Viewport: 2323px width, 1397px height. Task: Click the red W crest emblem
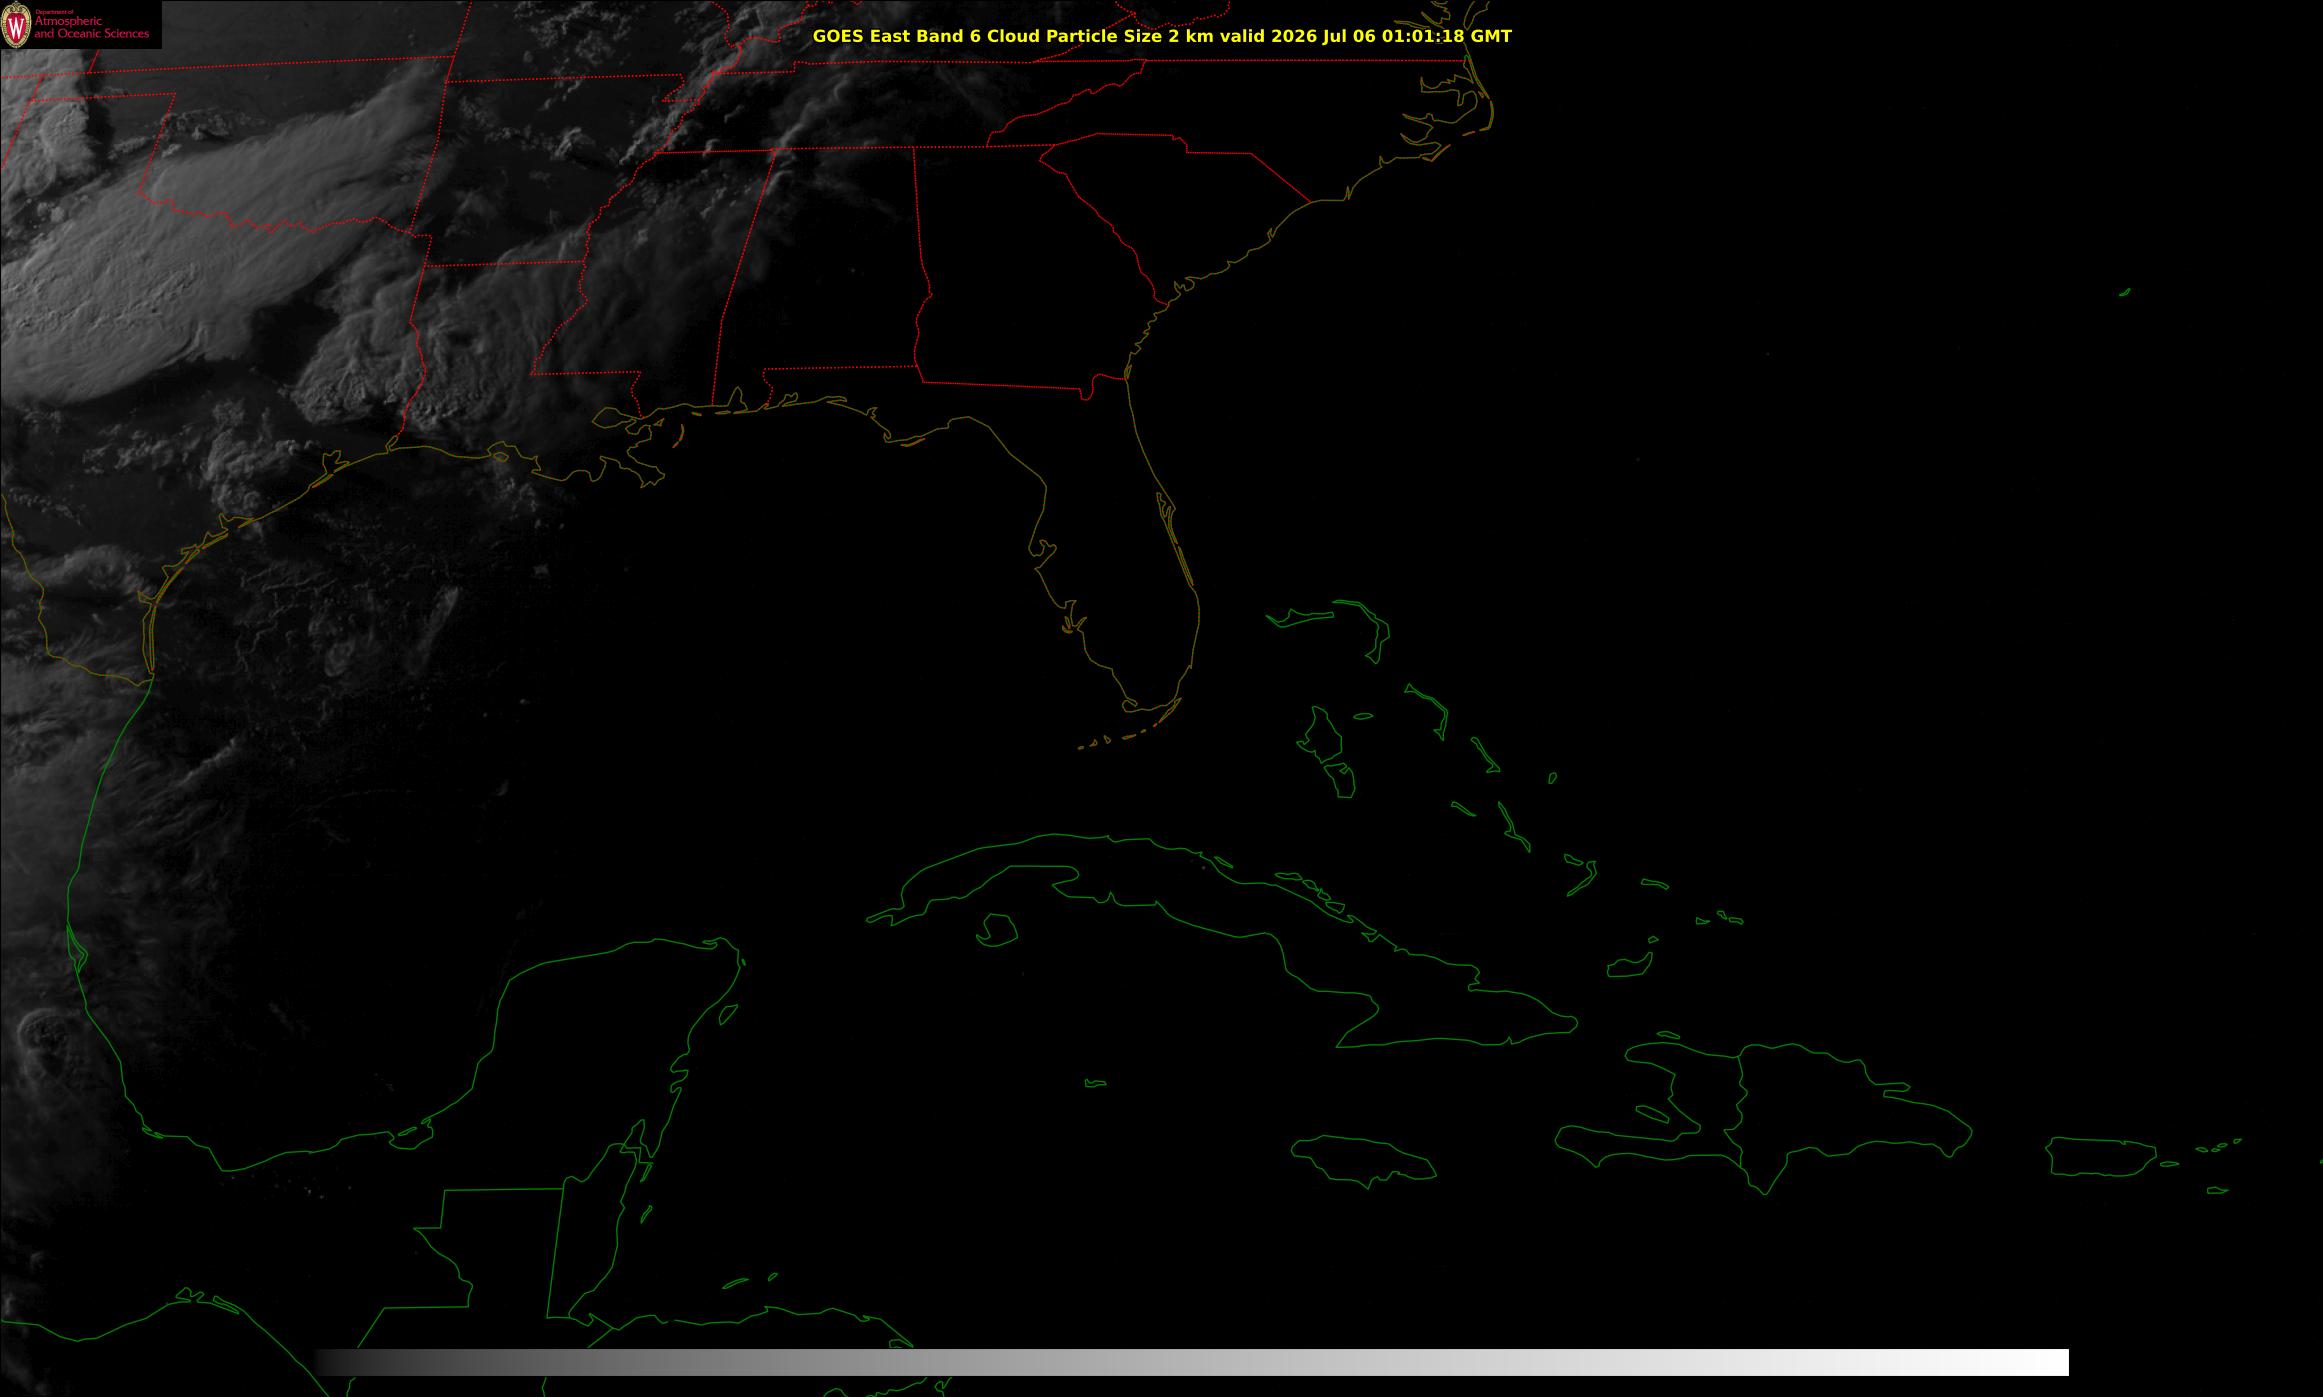16,25
